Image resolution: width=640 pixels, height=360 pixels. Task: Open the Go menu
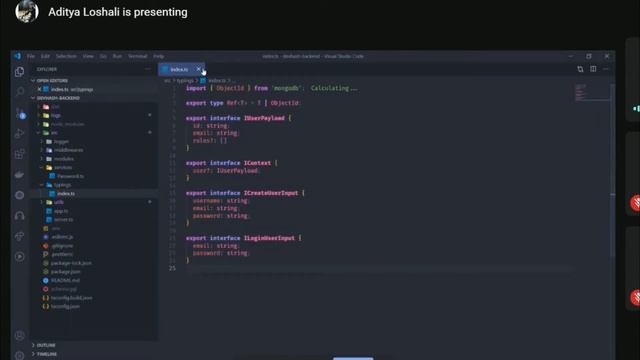point(103,56)
